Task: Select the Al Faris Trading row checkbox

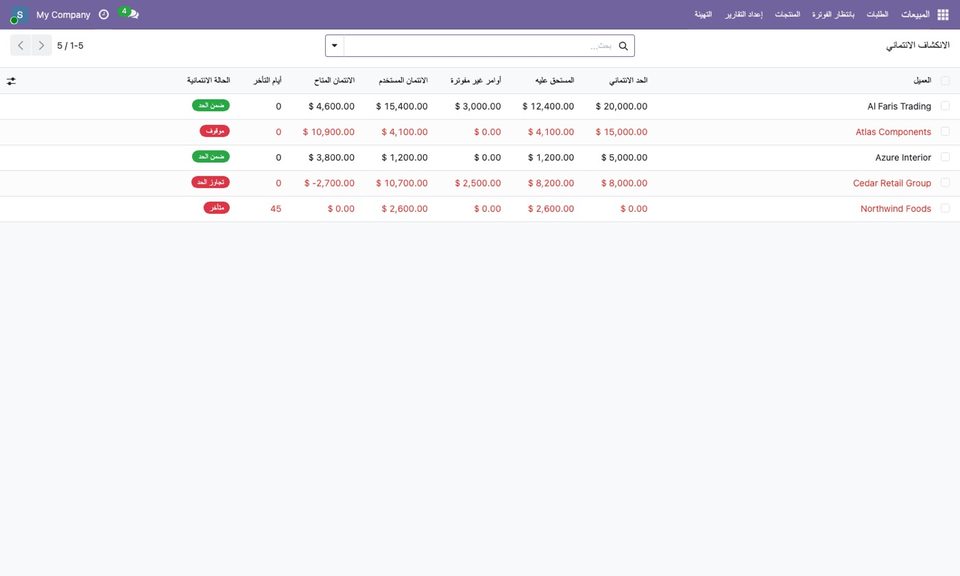Action: [945, 106]
